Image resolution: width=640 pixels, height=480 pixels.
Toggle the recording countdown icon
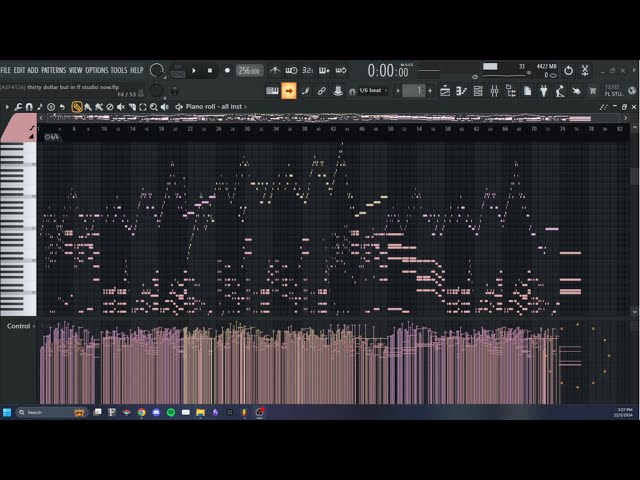click(x=307, y=71)
